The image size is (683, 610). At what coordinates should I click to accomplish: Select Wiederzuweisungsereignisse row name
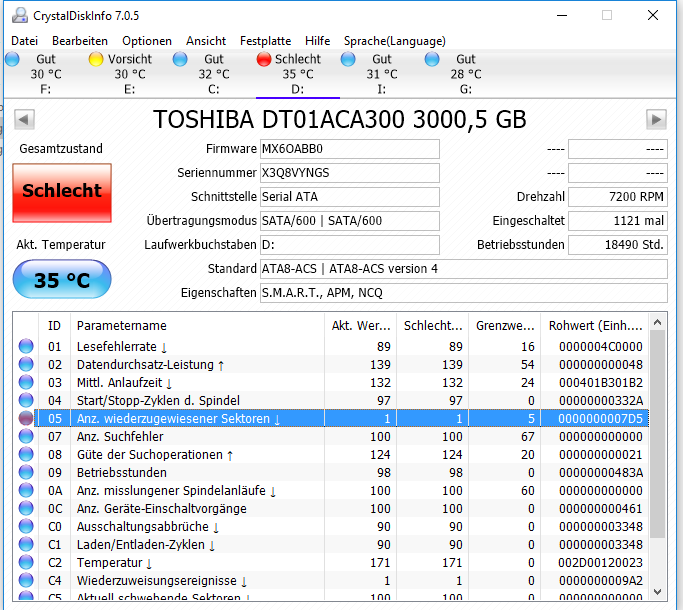157,581
